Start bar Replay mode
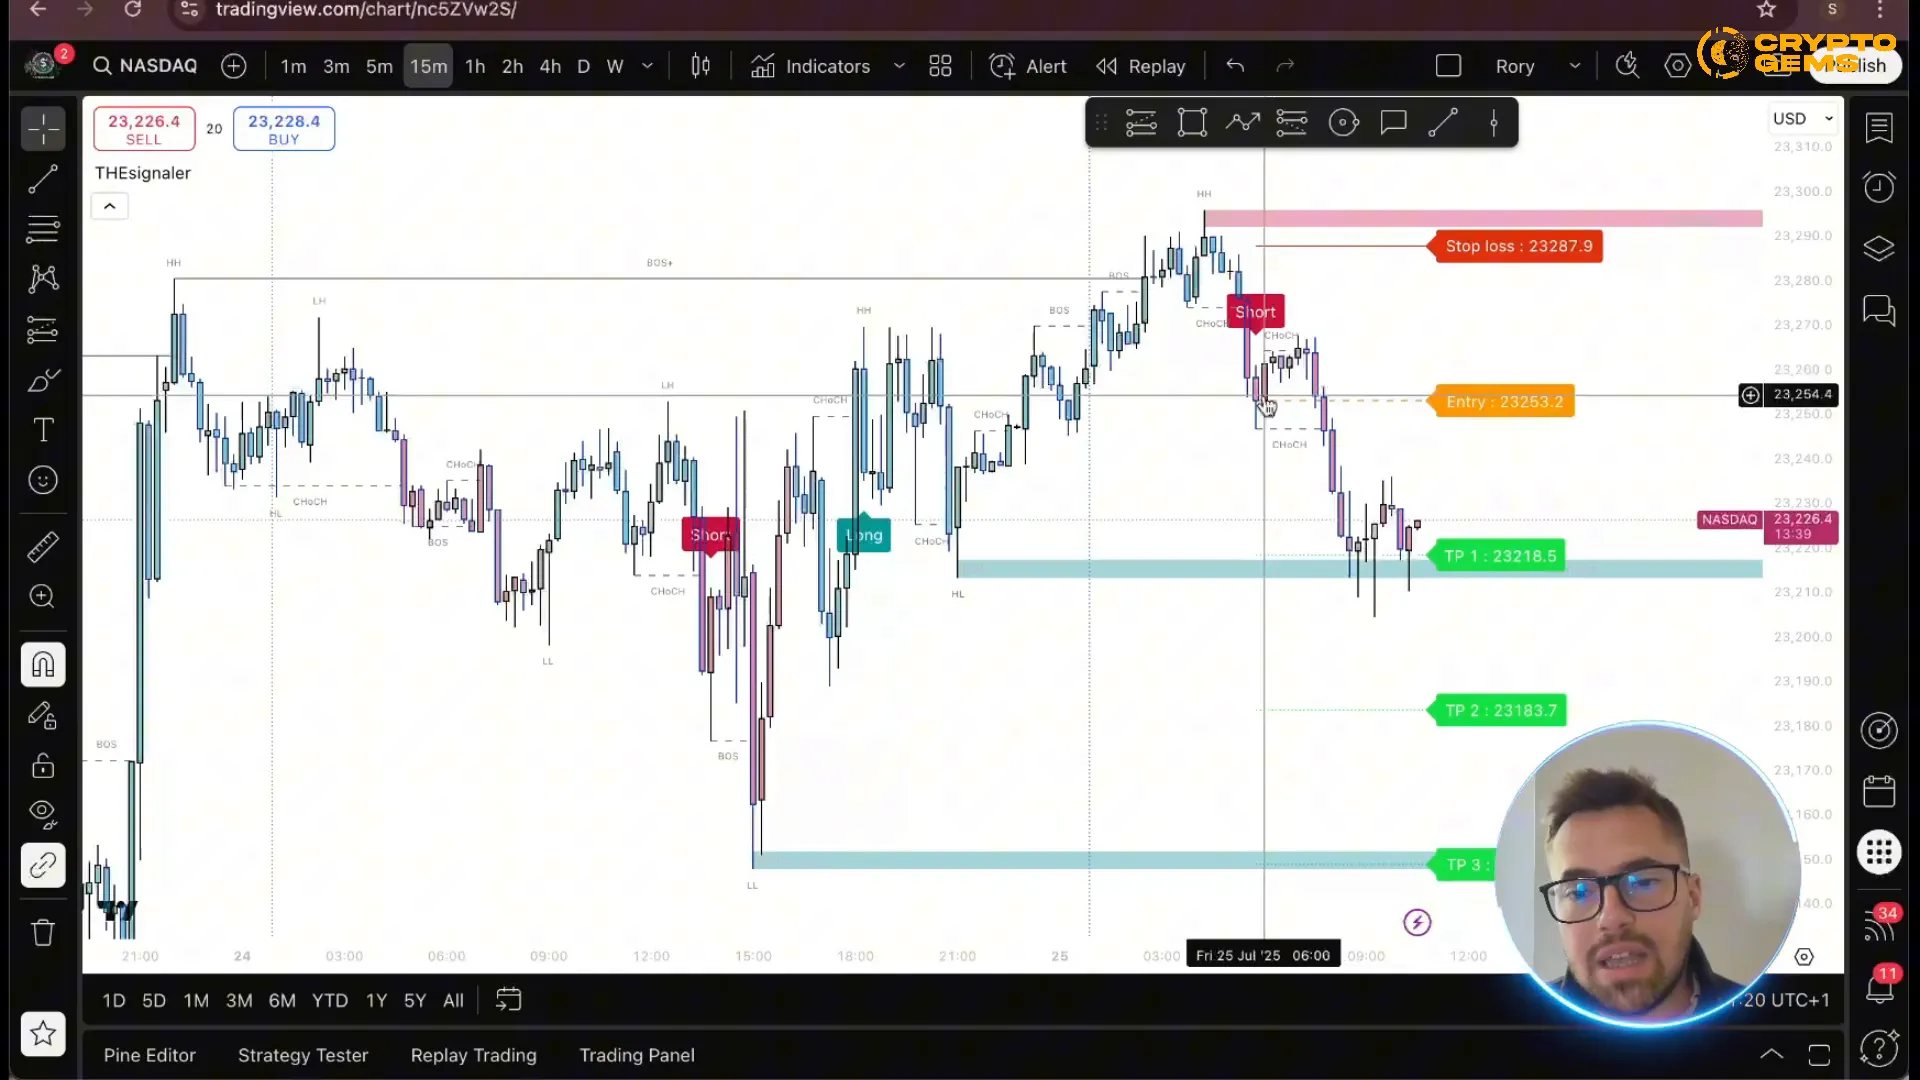This screenshot has width=1920, height=1080. [x=1141, y=66]
